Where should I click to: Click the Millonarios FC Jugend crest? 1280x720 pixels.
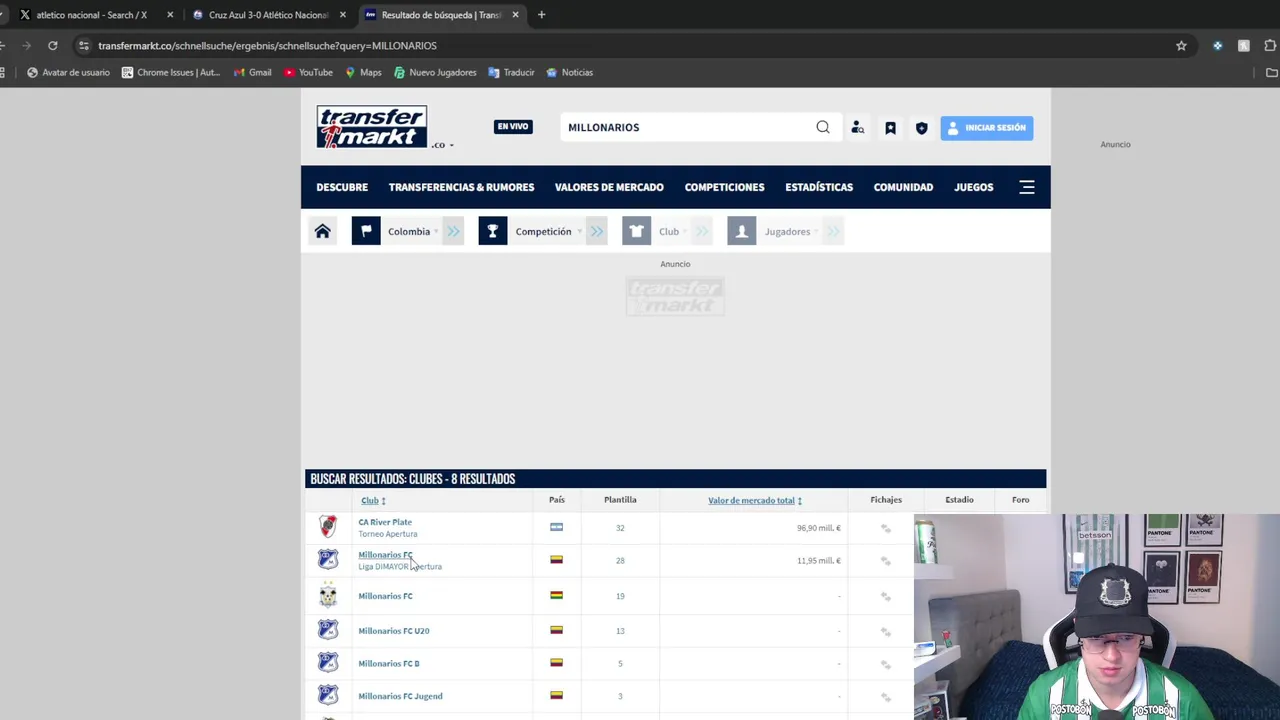pyautogui.click(x=328, y=695)
